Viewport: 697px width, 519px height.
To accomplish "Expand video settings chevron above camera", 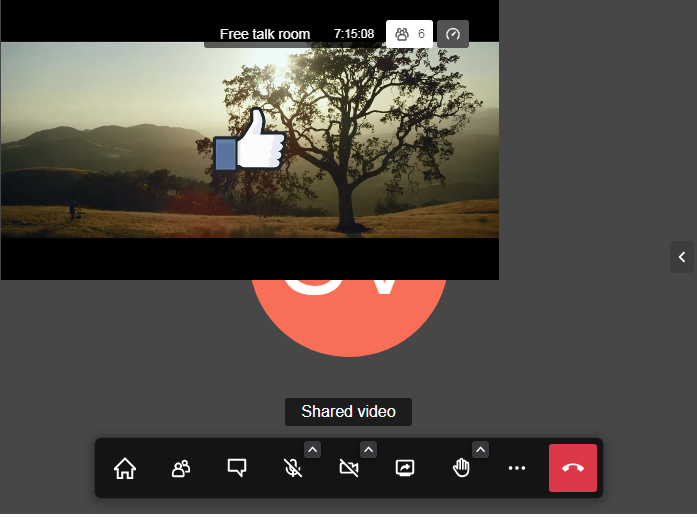I will (369, 450).
